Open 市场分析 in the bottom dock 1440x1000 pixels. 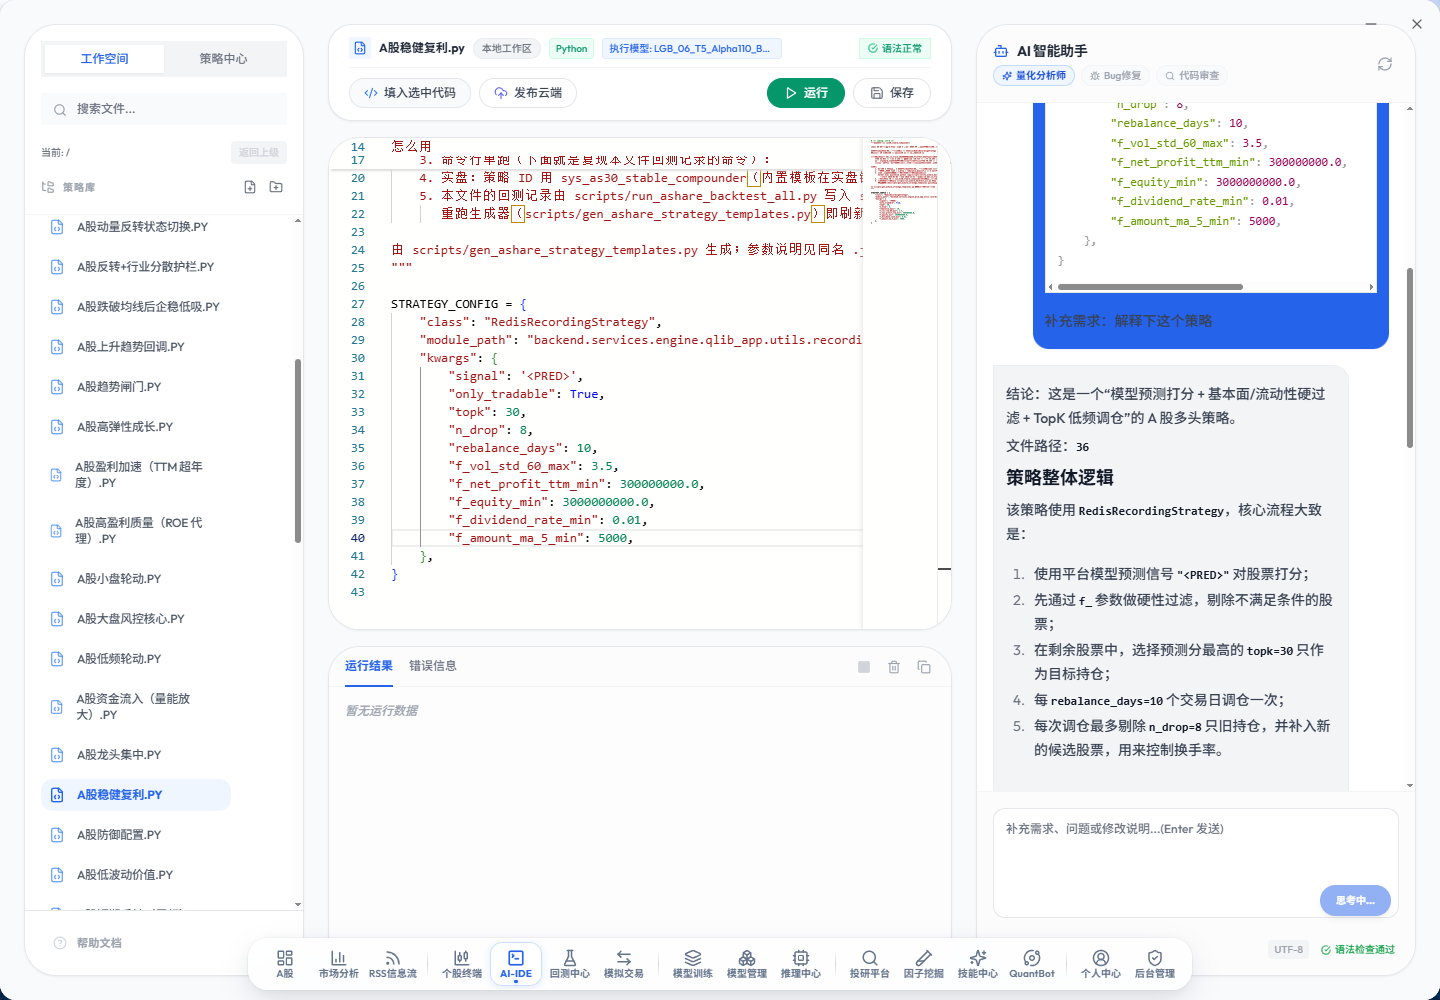pyautogui.click(x=338, y=964)
